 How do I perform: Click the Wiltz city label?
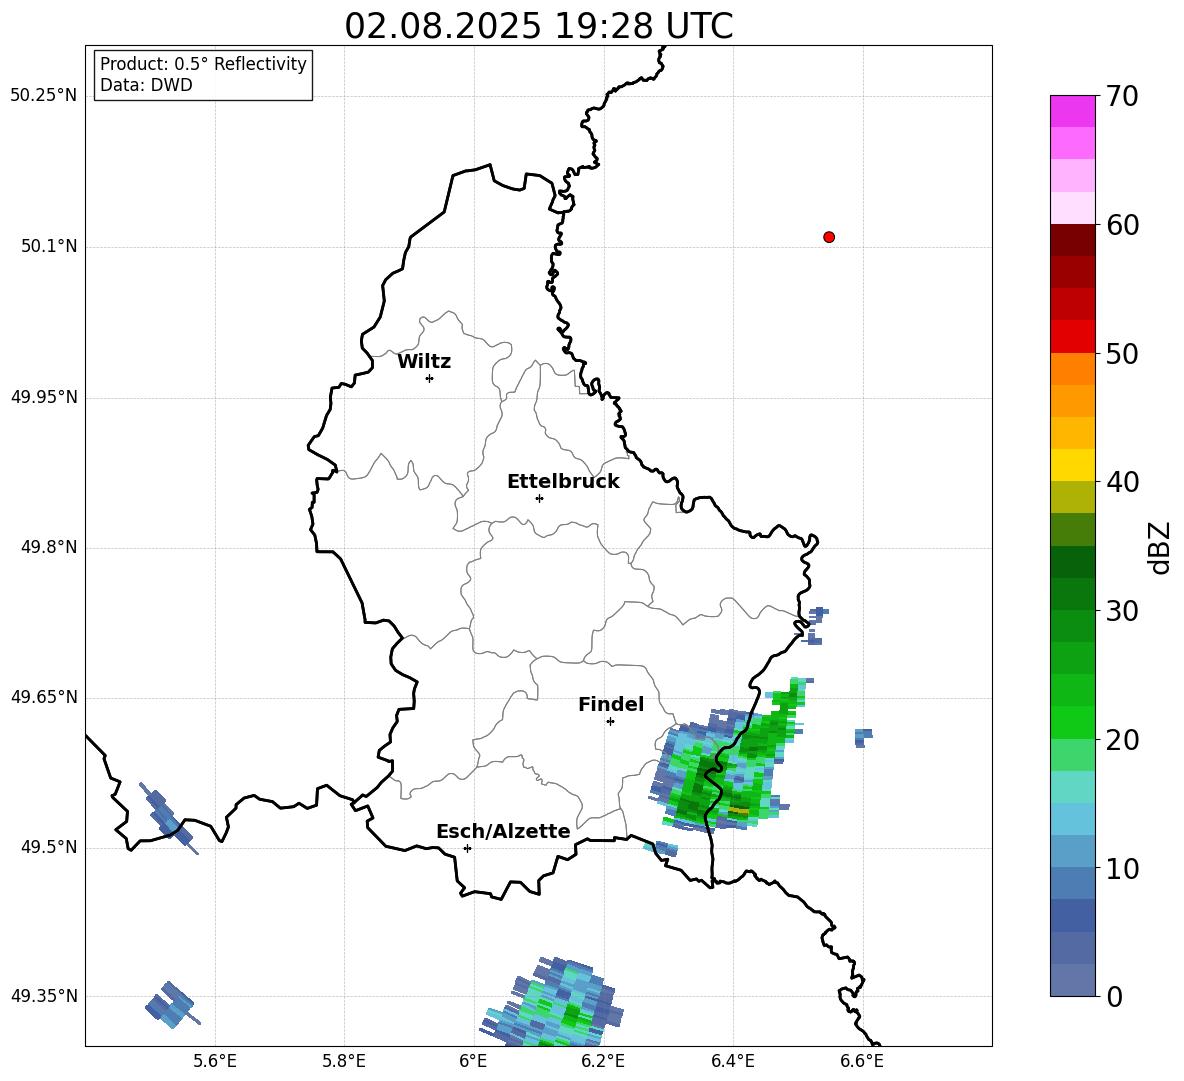(424, 362)
